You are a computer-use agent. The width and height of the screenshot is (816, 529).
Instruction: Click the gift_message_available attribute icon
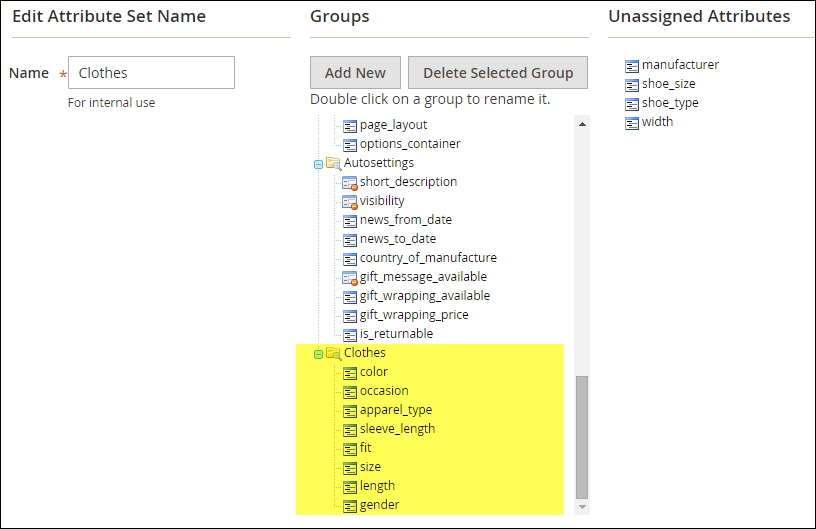(x=350, y=278)
